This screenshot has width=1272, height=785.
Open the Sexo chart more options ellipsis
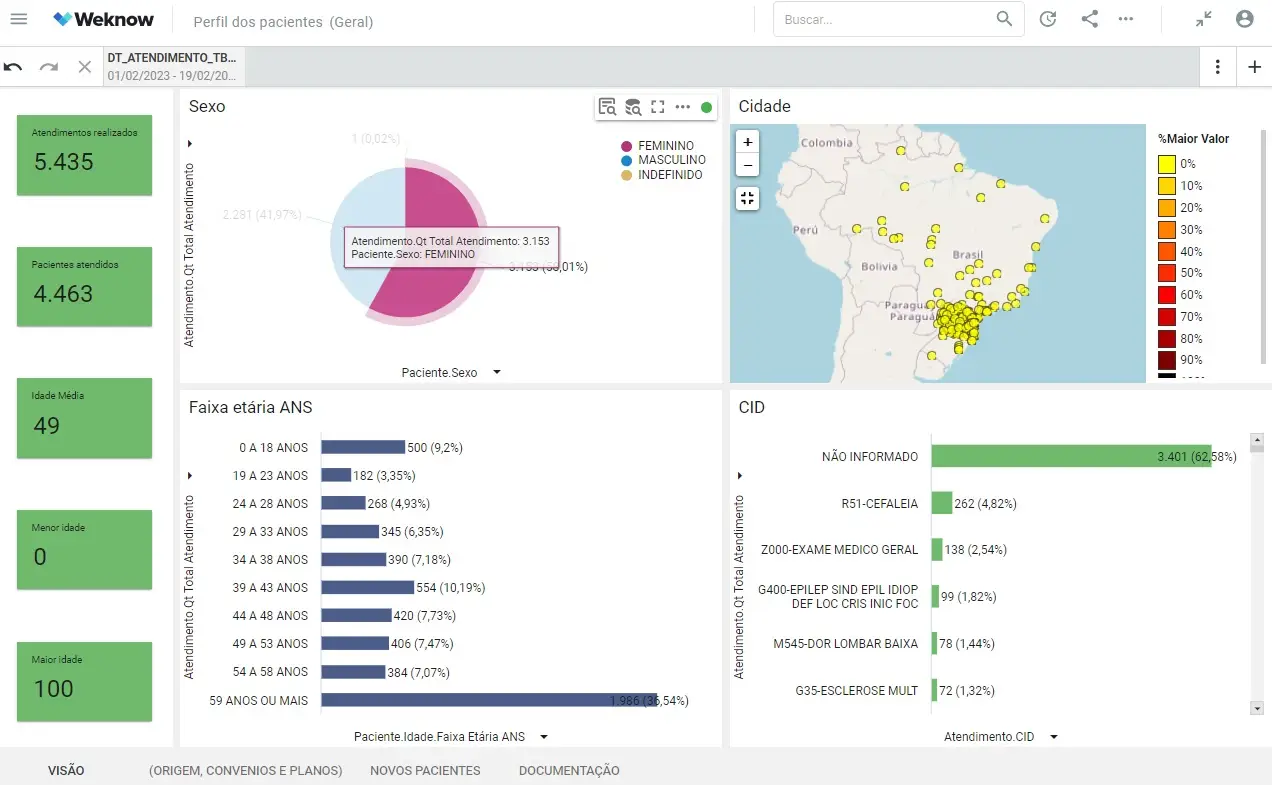pos(683,107)
